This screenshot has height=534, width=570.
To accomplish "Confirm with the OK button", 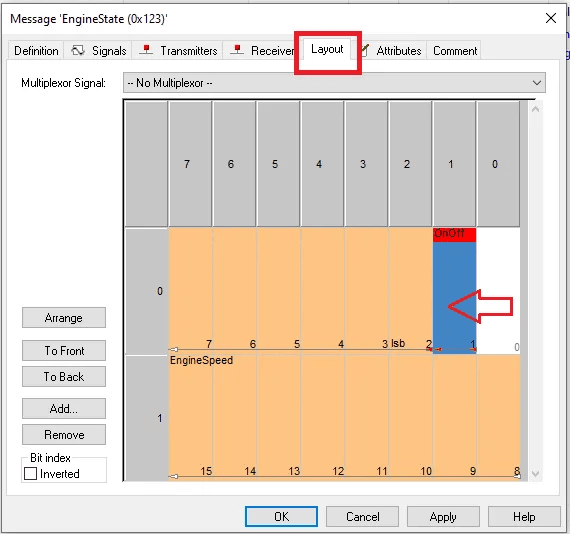I will (281, 516).
